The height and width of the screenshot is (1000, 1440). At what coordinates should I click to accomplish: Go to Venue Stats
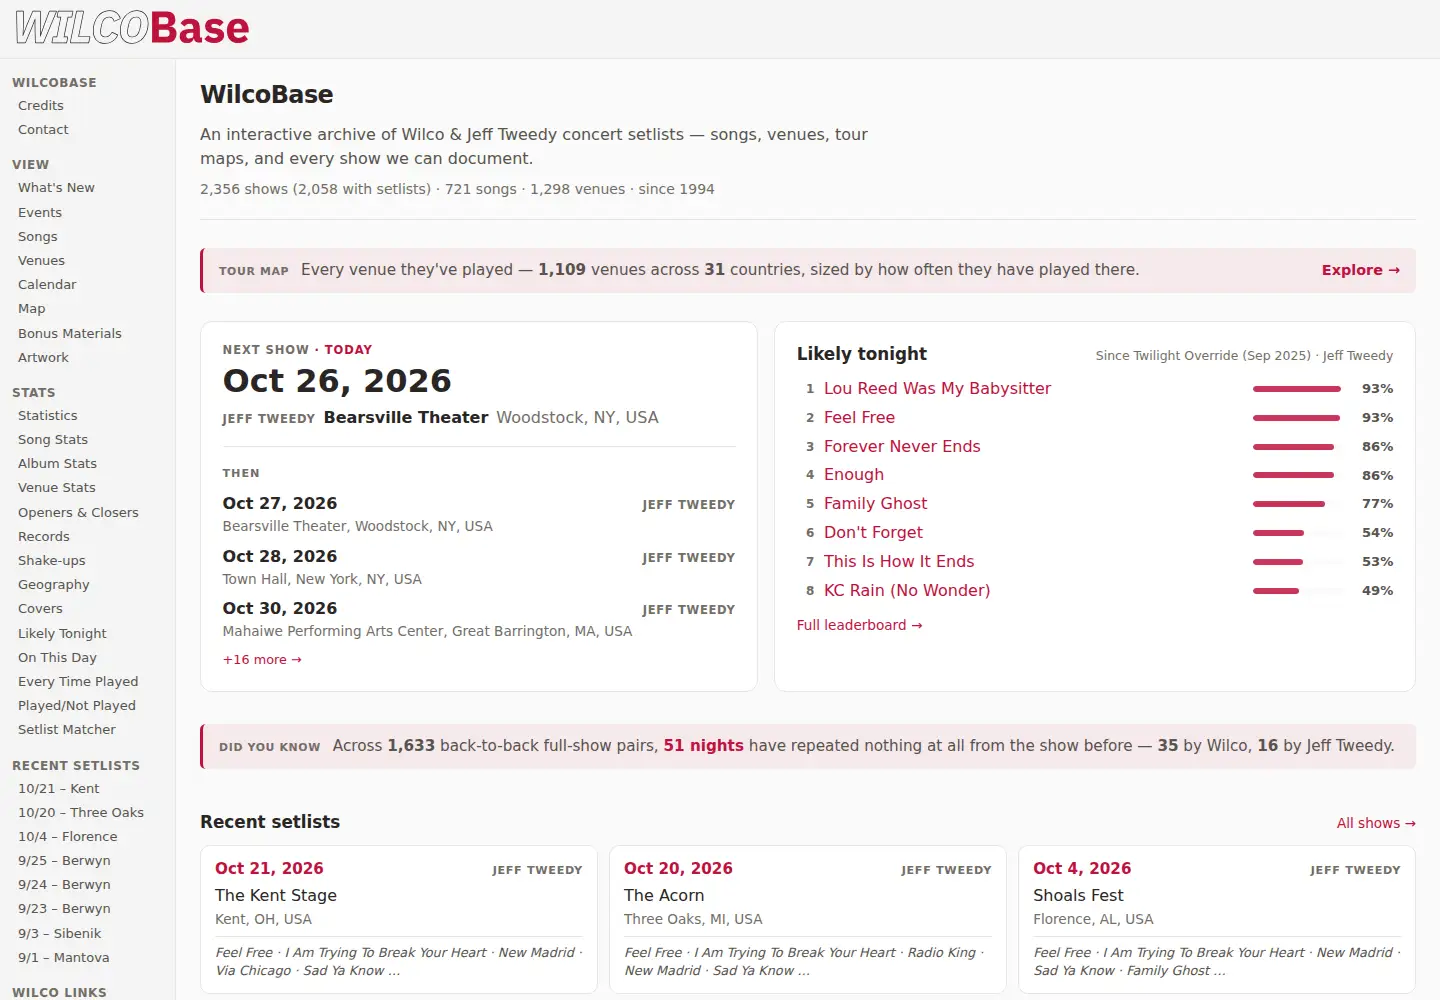57,488
